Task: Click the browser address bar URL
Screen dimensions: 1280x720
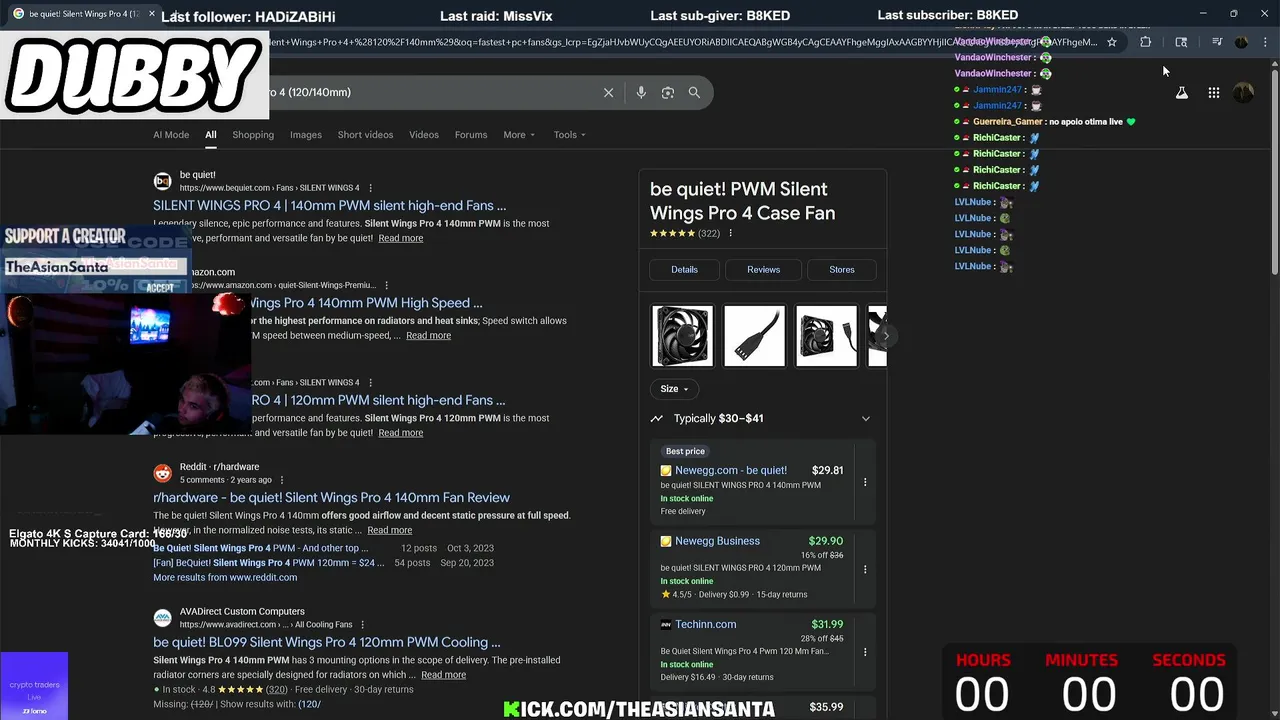Action: pos(680,42)
